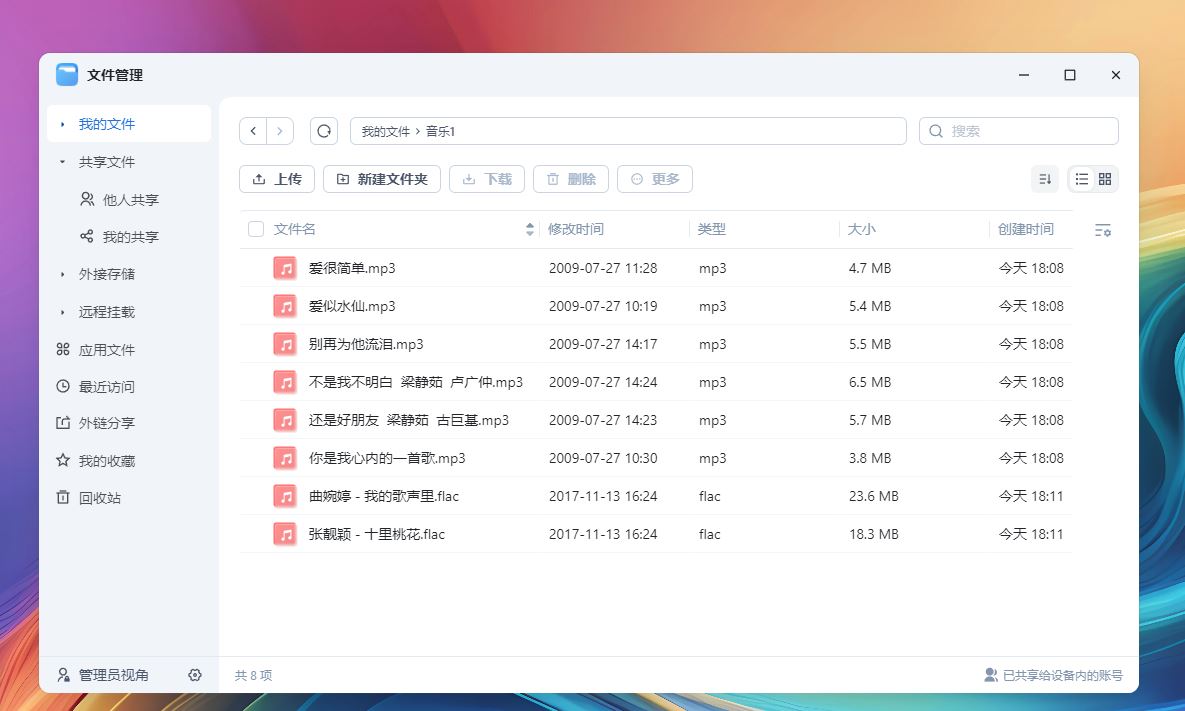Select file name 别再为他流泪.mp3
Screen dimensions: 1185x711
[x=366, y=344]
